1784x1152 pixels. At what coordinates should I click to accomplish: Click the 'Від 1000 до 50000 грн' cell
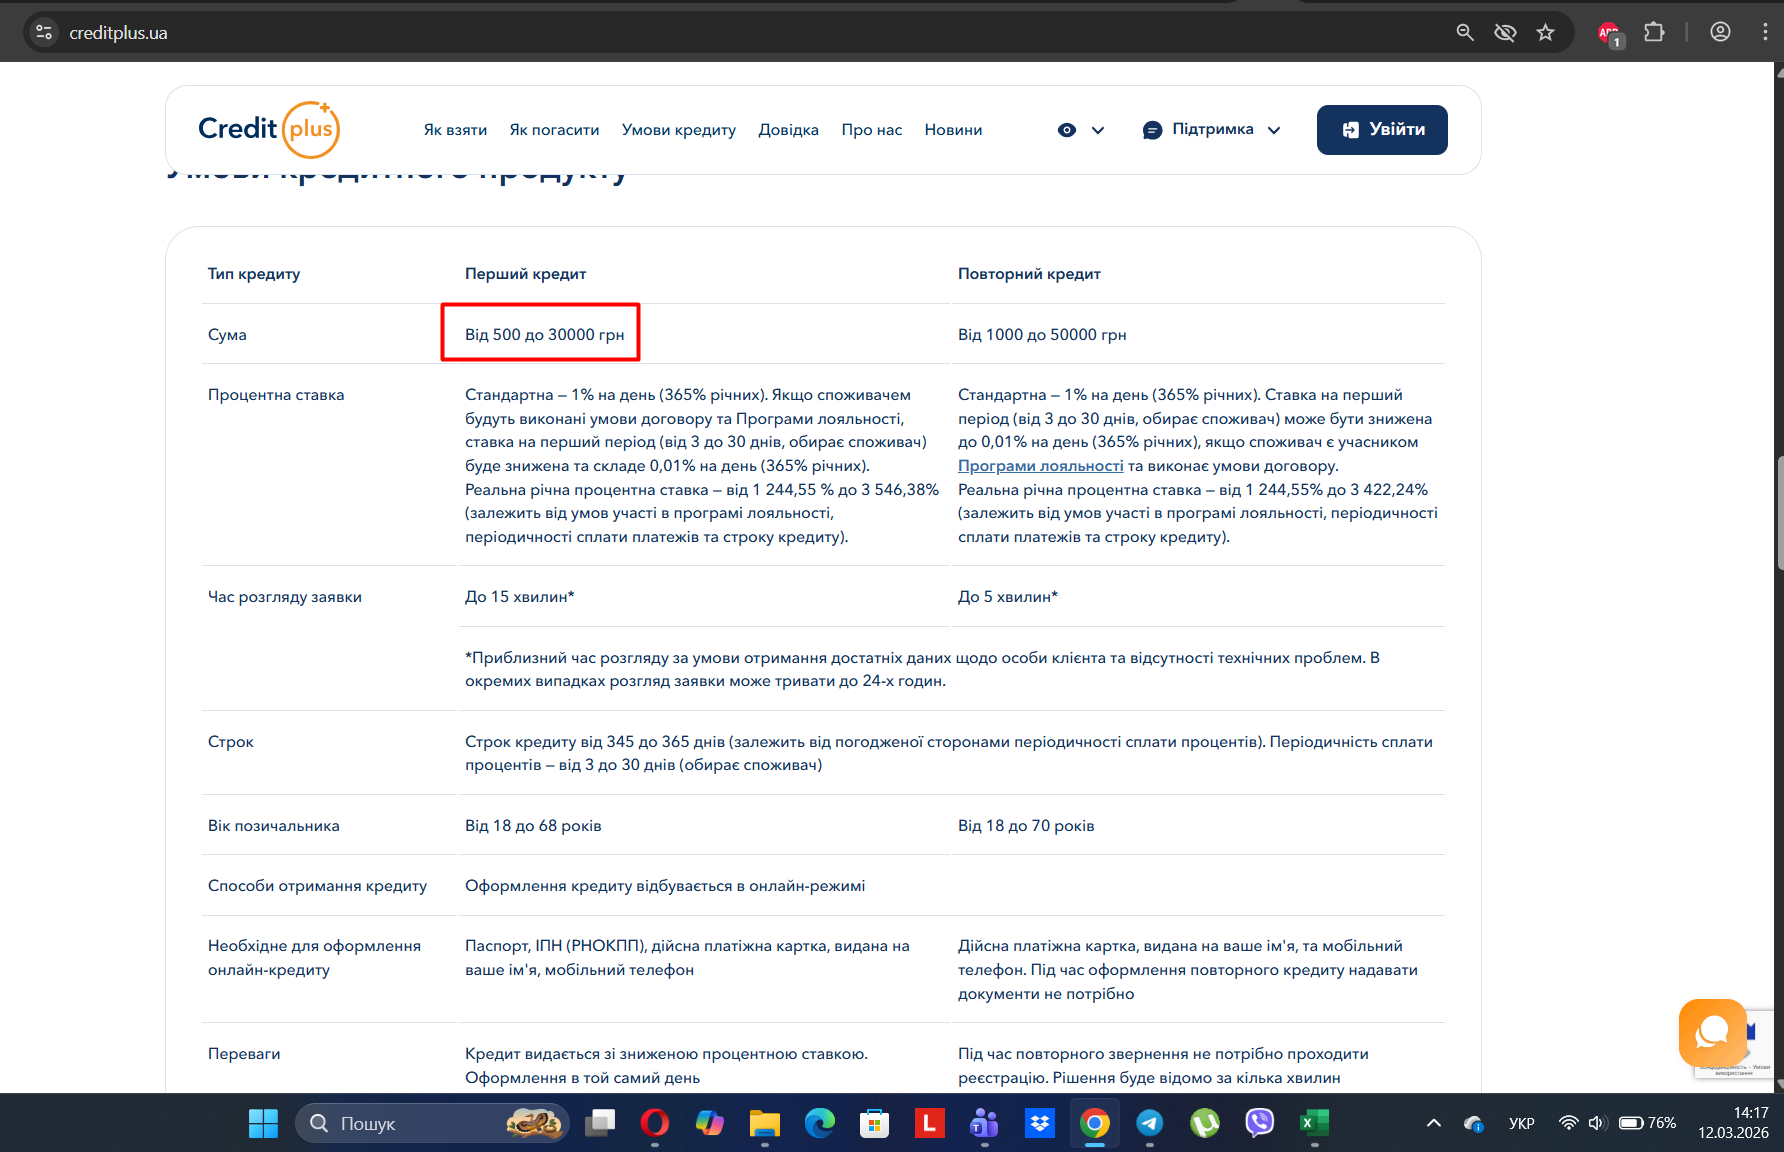[x=1042, y=335]
